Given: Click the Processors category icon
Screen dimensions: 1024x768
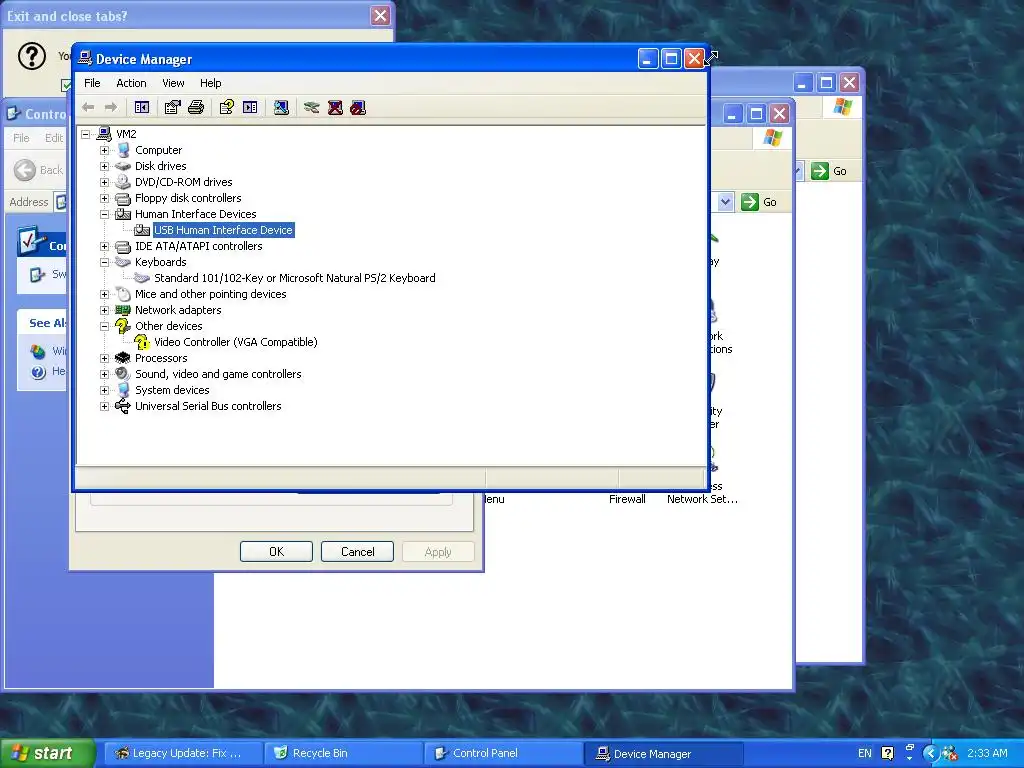Looking at the screenshot, I should (123, 358).
